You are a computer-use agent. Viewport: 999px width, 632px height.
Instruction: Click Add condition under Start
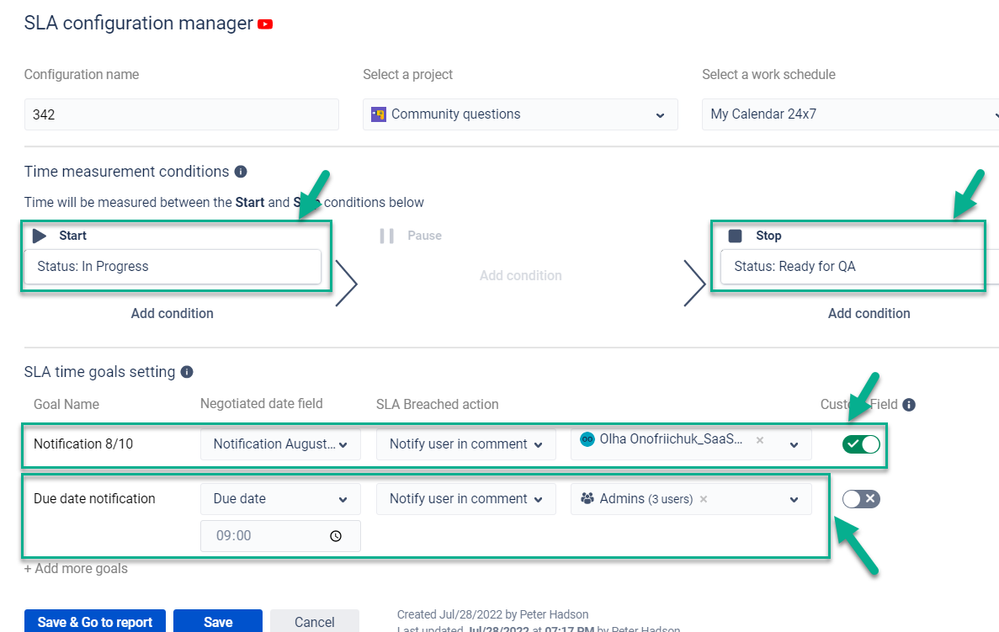(x=172, y=313)
